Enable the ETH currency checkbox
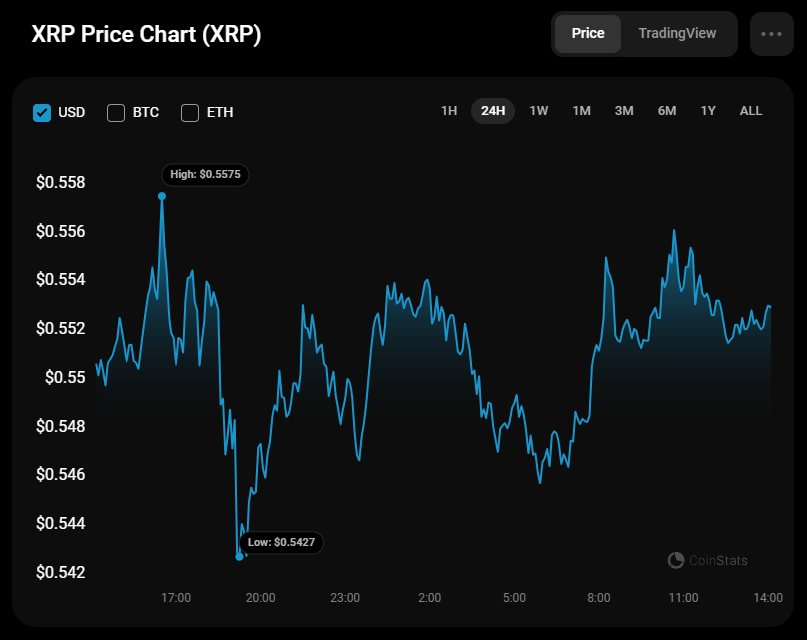The width and height of the screenshot is (807, 640). (190, 112)
